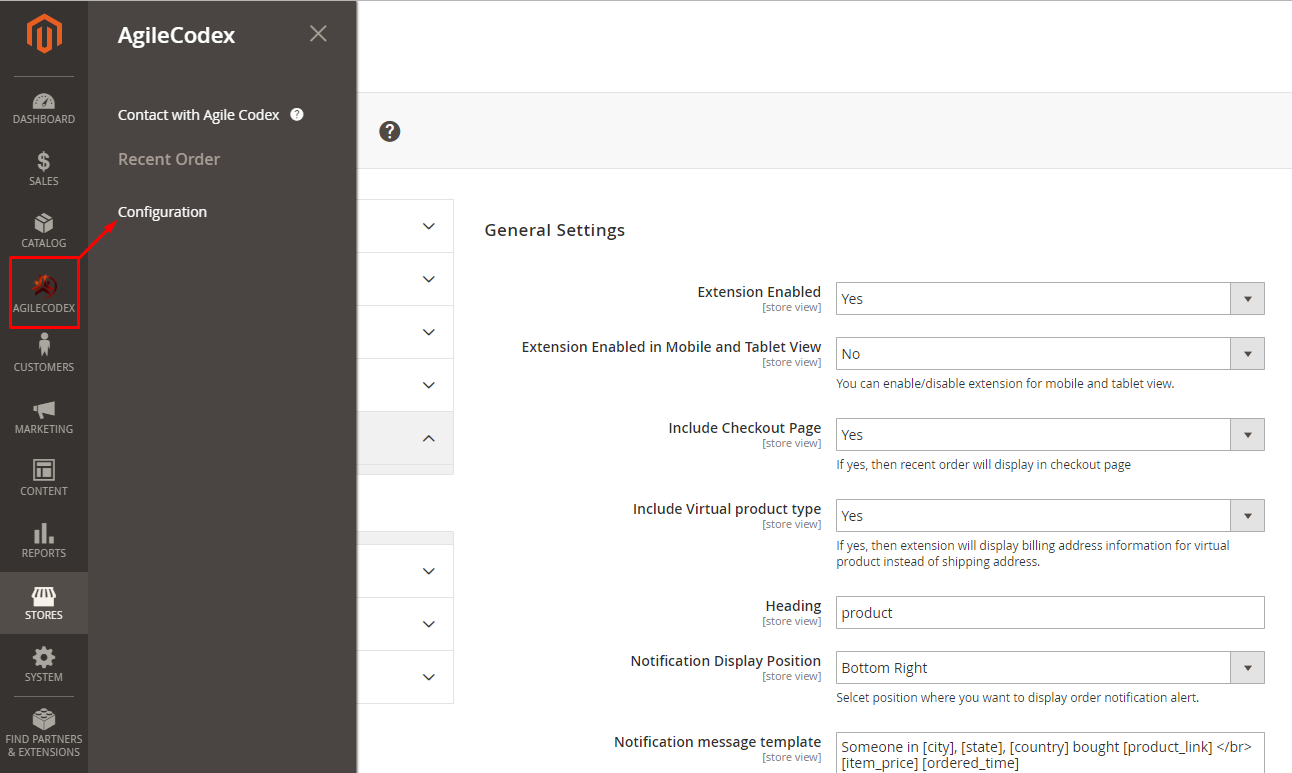1292x773 pixels.
Task: Open Notification Display Position dropdown
Action: [x=1050, y=668]
